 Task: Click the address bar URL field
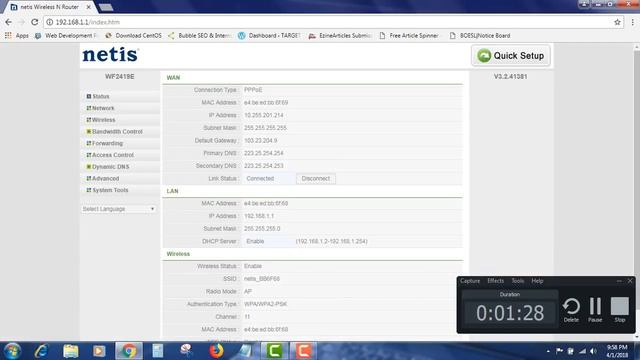coord(327,22)
